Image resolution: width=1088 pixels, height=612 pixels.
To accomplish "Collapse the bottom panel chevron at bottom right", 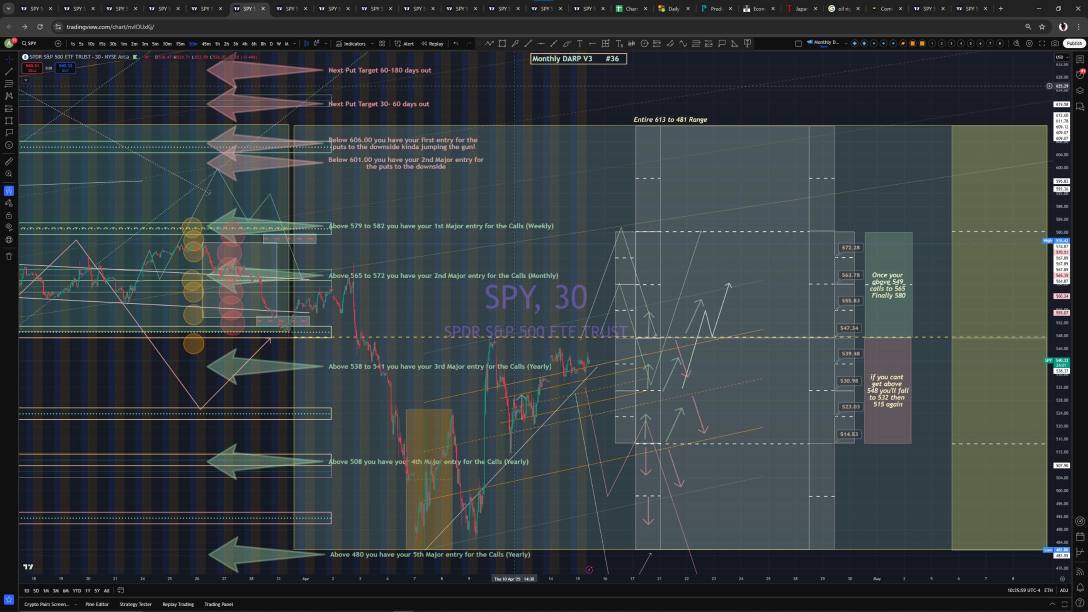I will pos(1053,604).
